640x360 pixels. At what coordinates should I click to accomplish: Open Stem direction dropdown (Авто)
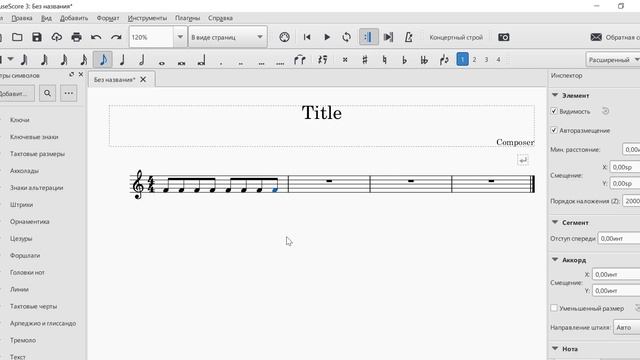(627, 327)
